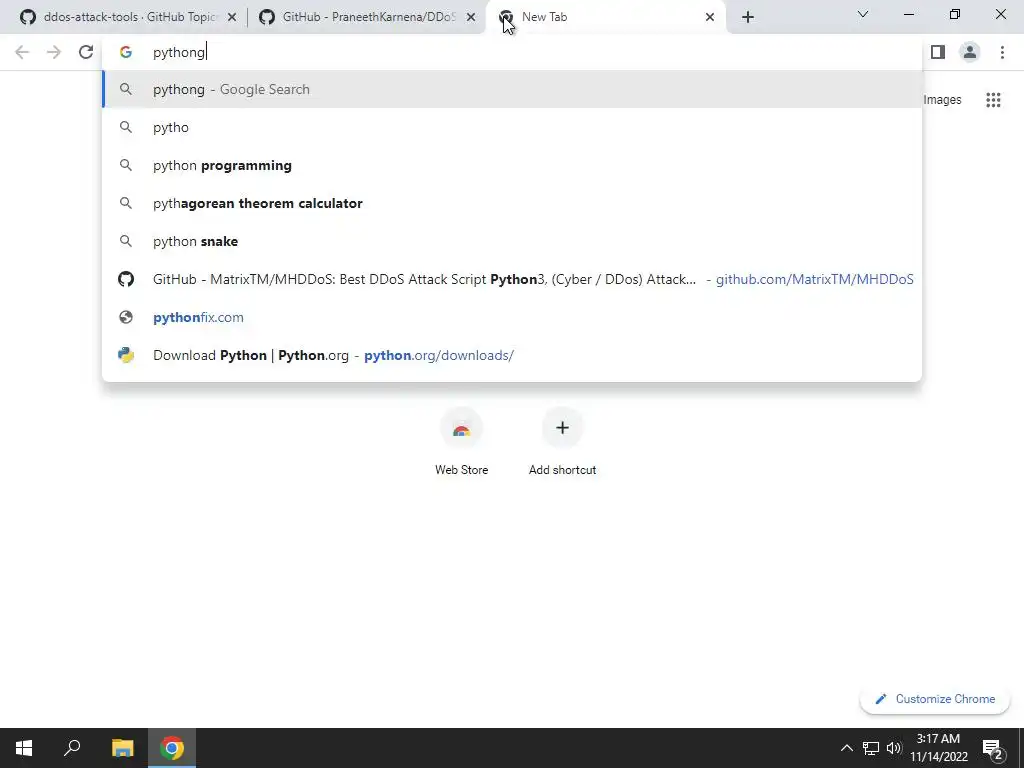This screenshot has width=1024, height=768.
Task: Click in the address bar text 'pythong'
Action: 178,52
